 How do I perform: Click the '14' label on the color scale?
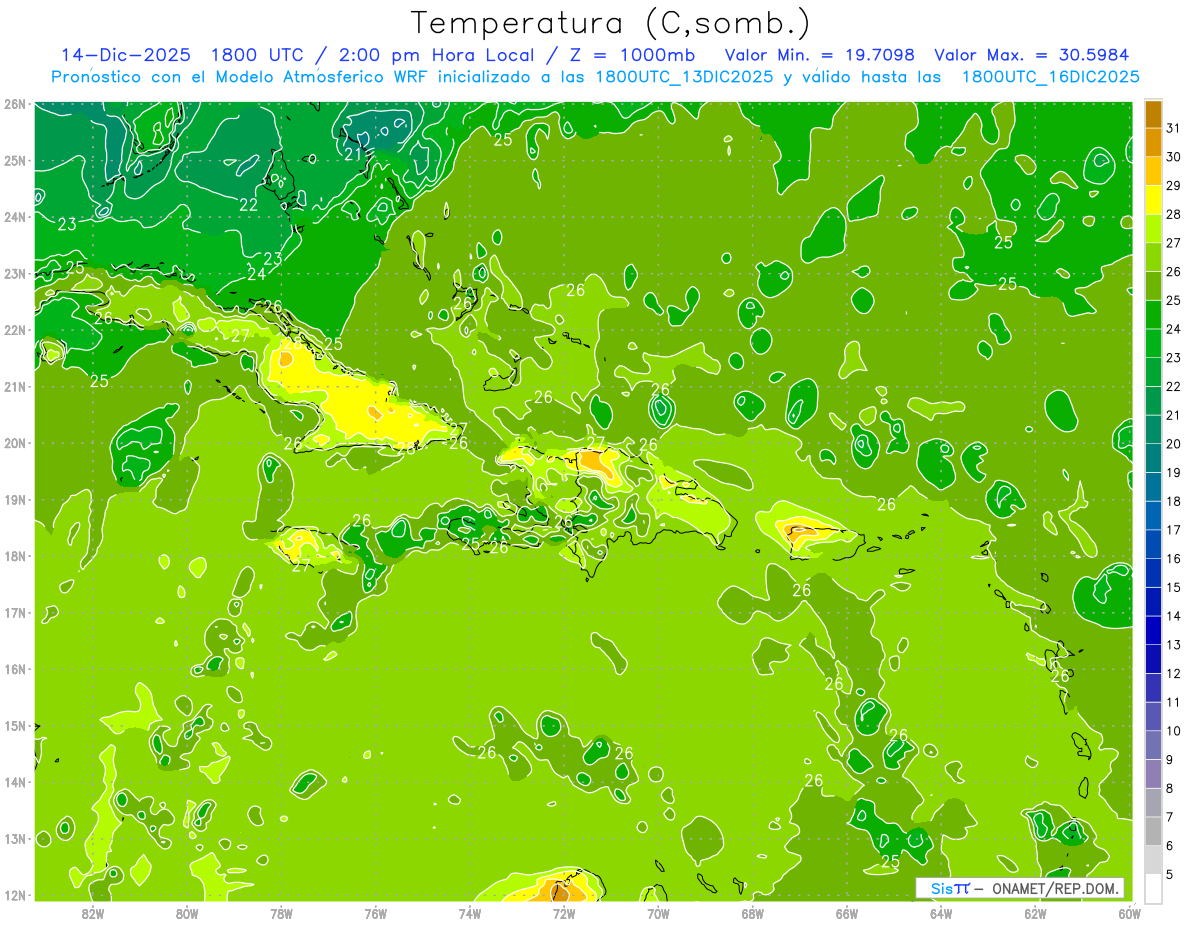point(1173,616)
